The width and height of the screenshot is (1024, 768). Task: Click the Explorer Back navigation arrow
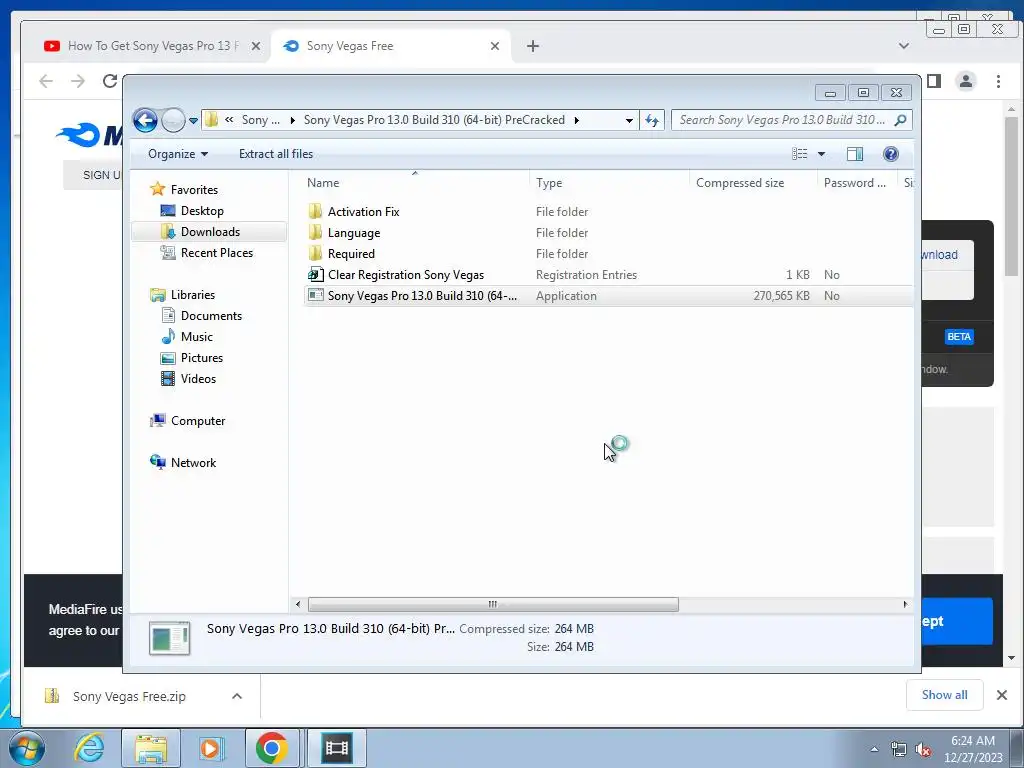(145, 120)
